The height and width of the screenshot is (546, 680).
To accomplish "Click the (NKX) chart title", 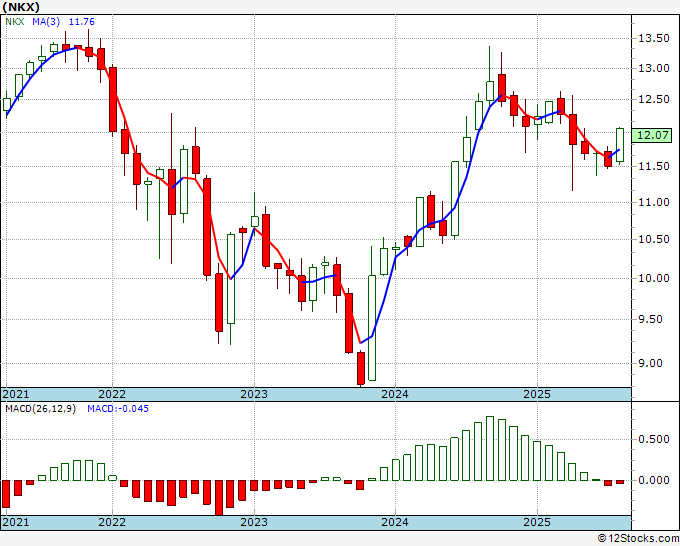I will point(21,7).
